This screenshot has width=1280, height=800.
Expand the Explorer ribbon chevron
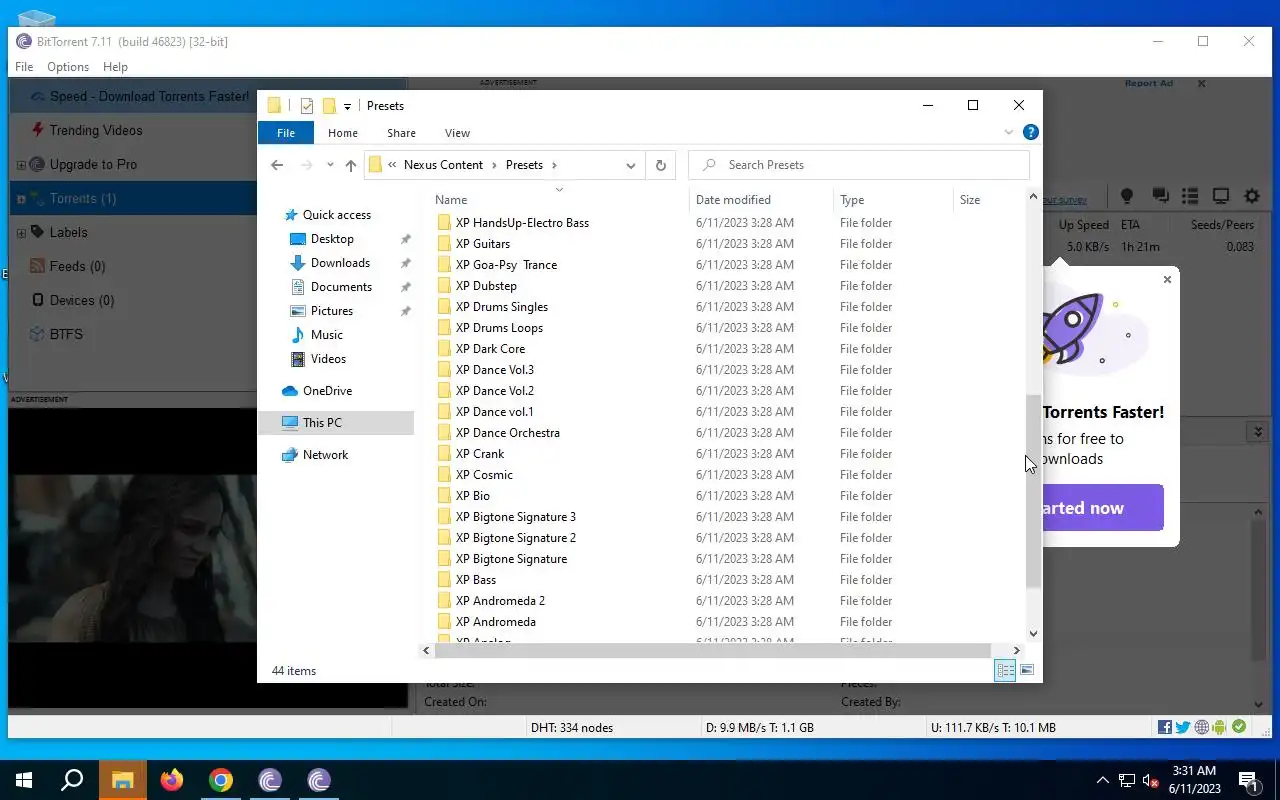[x=1009, y=132]
